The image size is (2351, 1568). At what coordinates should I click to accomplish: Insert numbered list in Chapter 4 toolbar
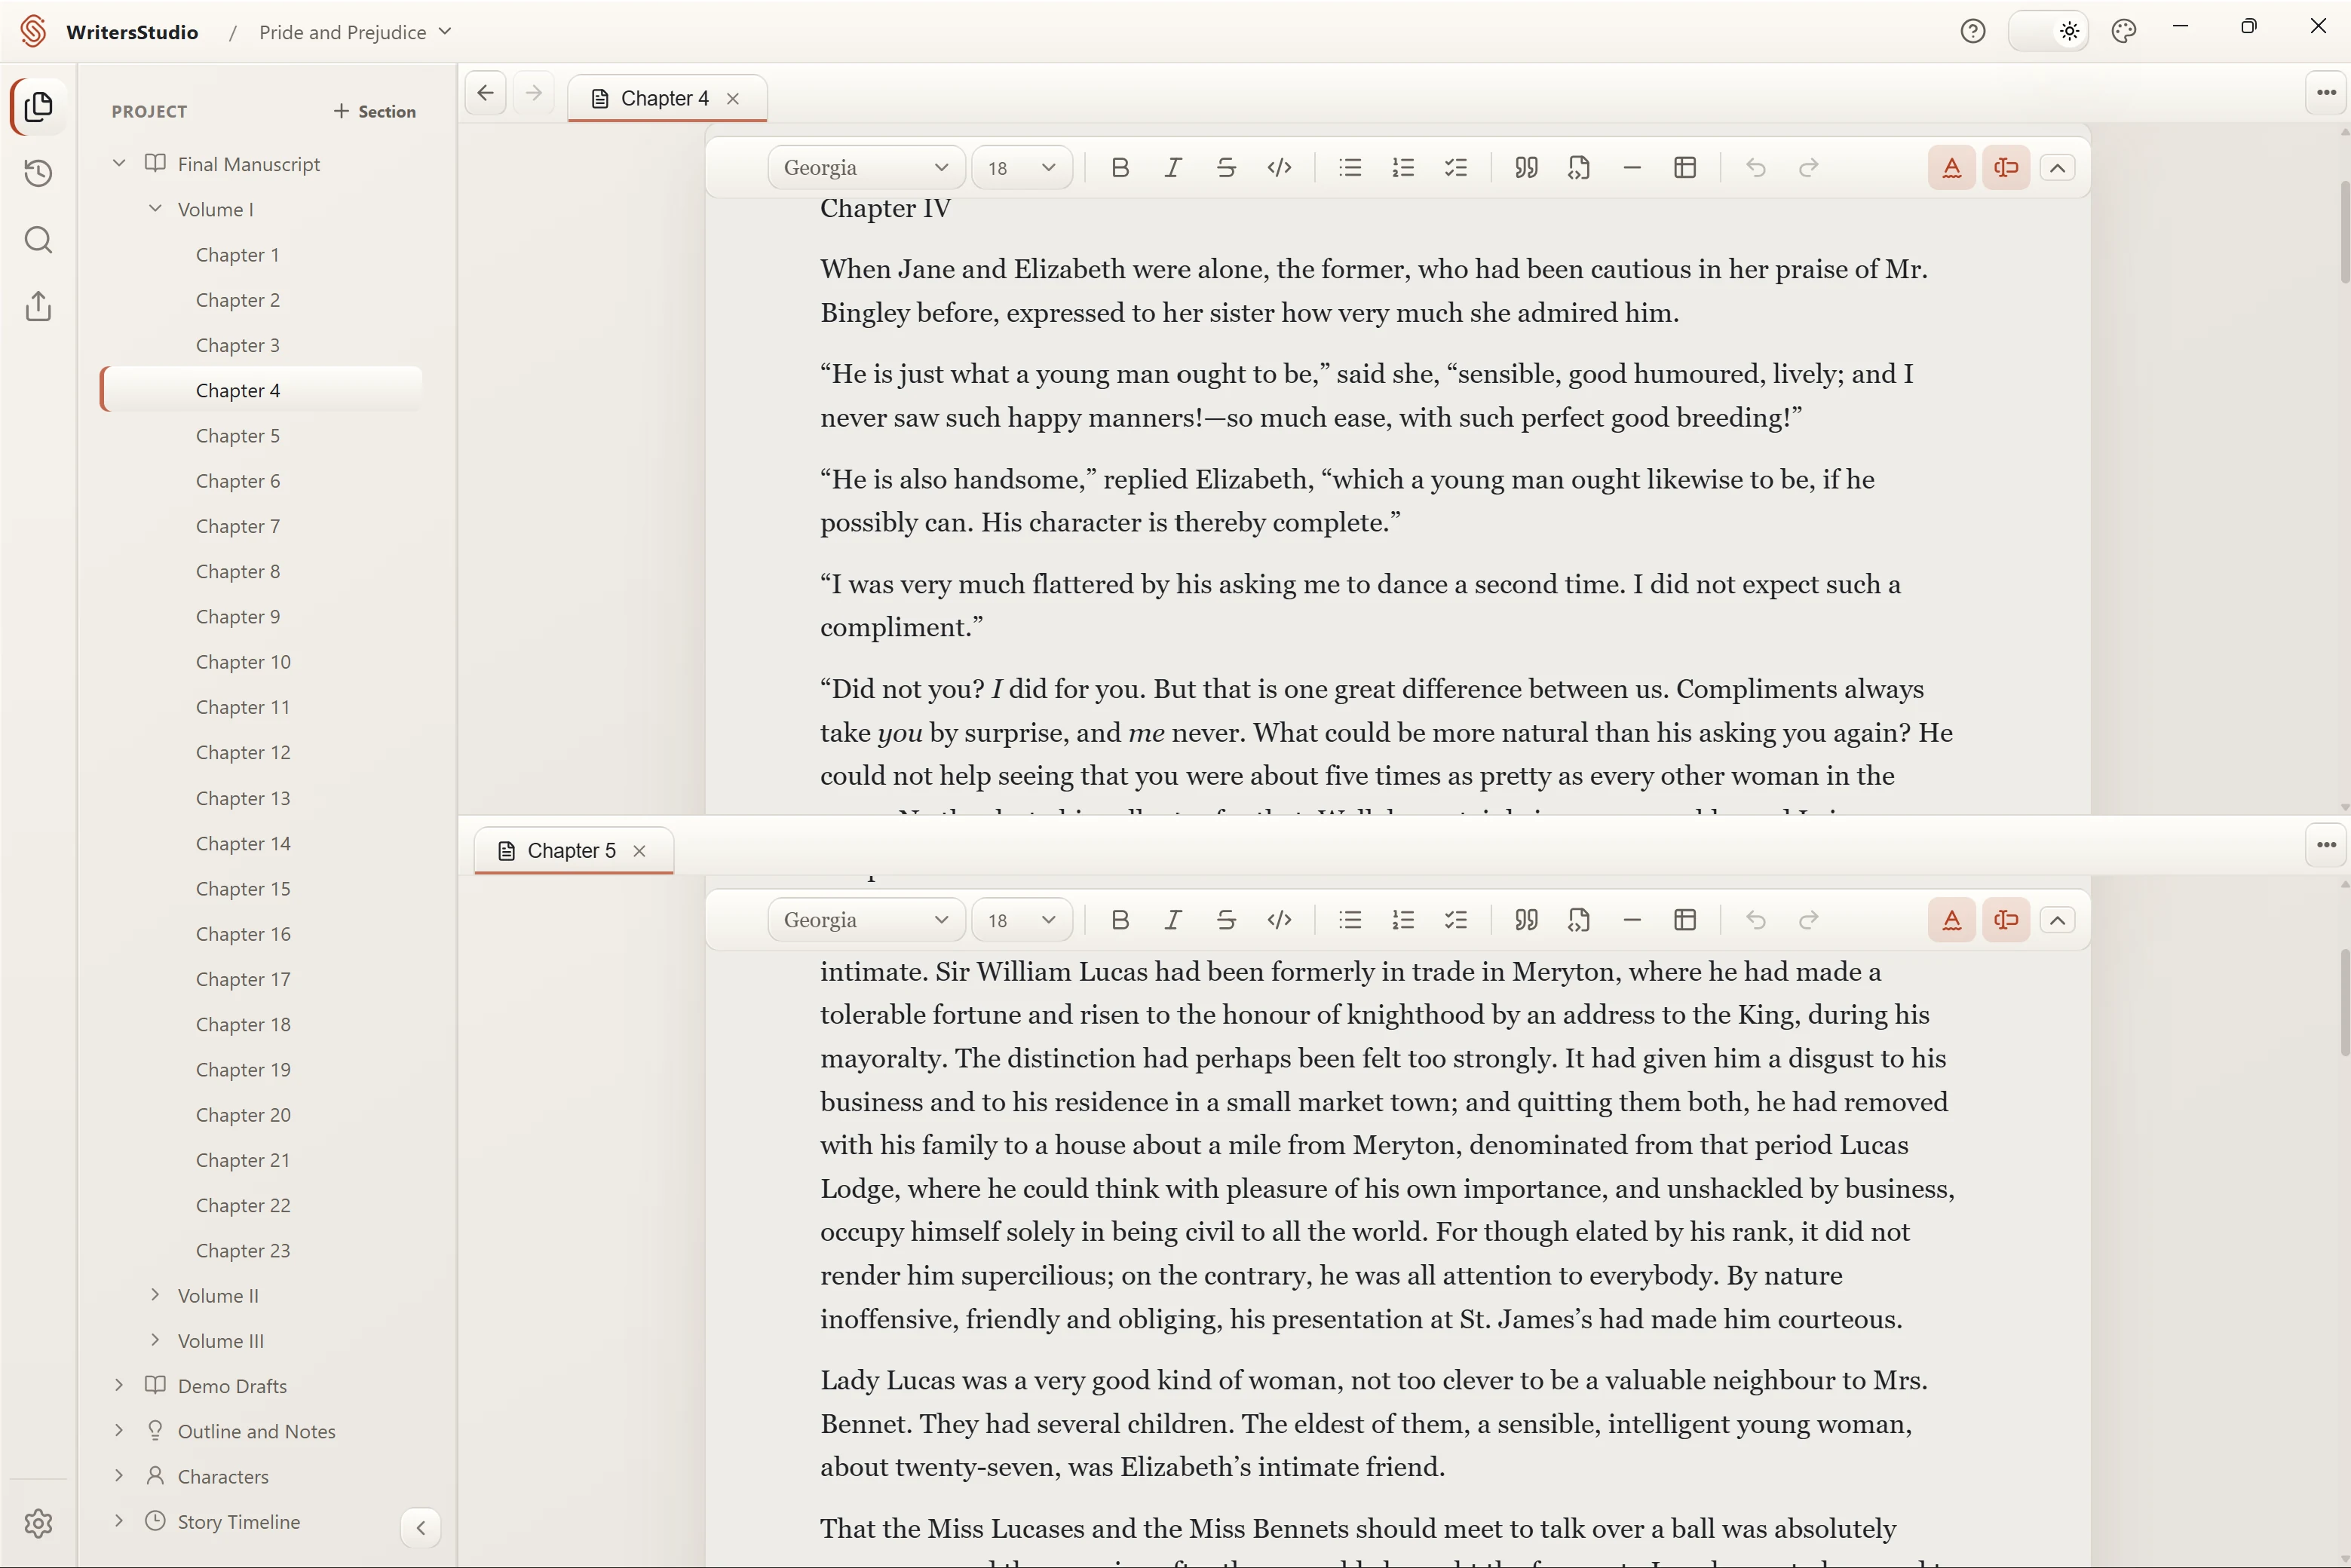1403,168
